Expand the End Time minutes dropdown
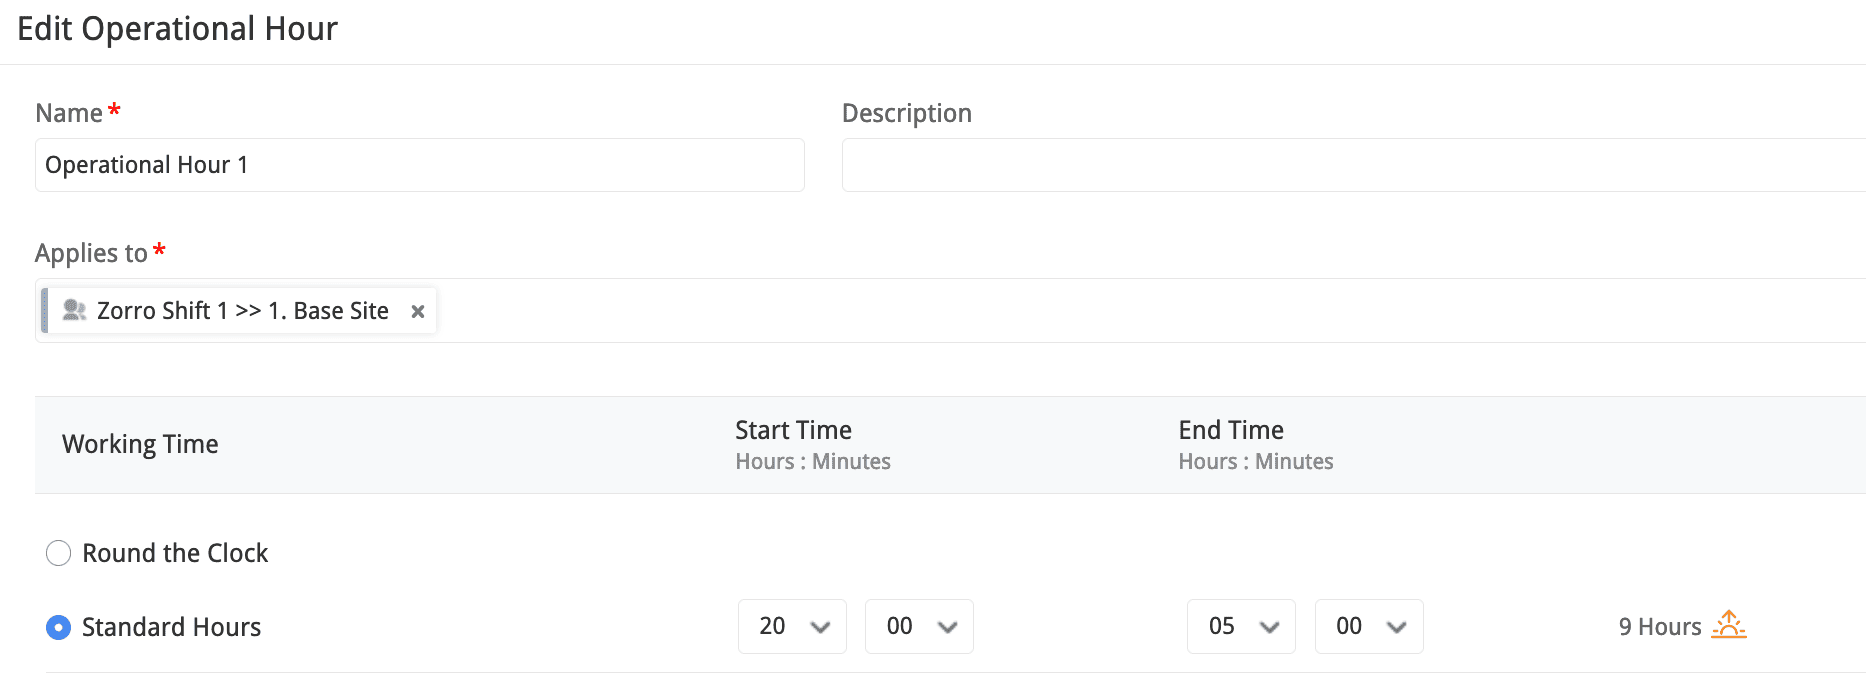Screen dimensions: 1866x698 click(1369, 627)
